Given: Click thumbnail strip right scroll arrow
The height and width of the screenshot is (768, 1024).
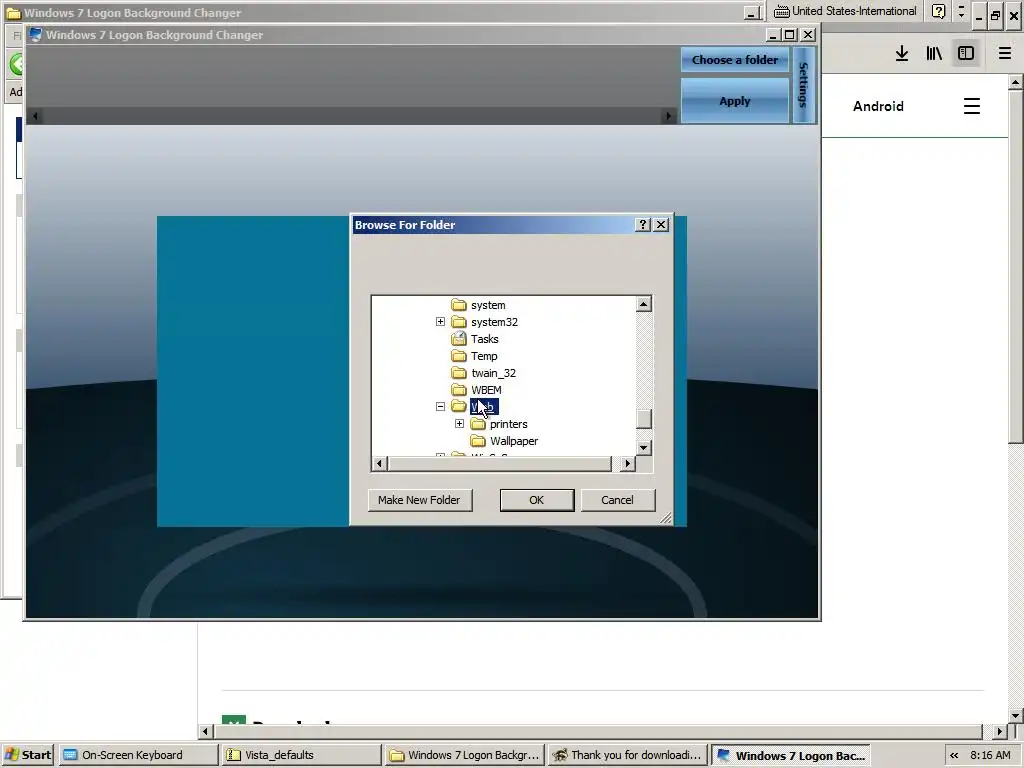Looking at the screenshot, I should tap(667, 116).
